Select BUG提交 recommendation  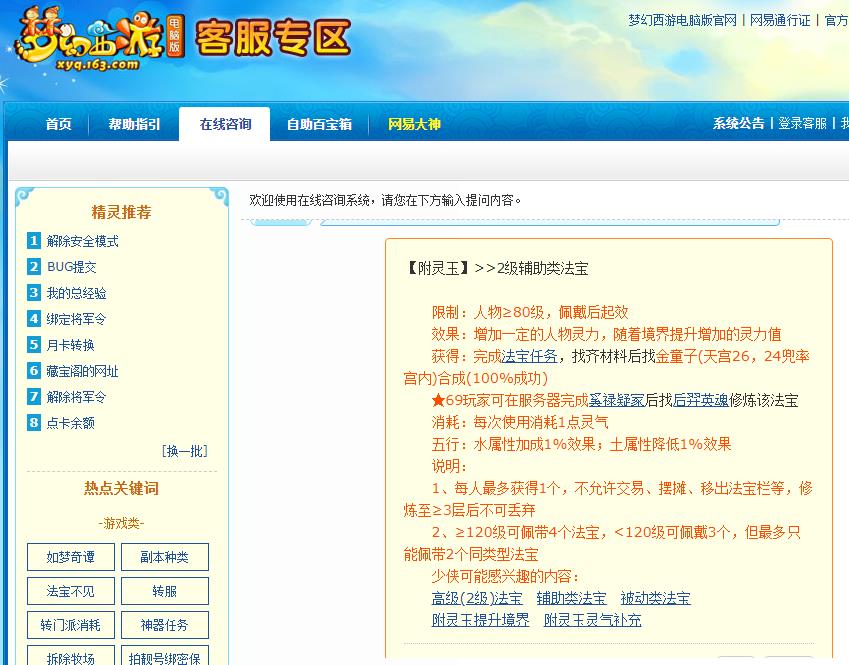71,267
